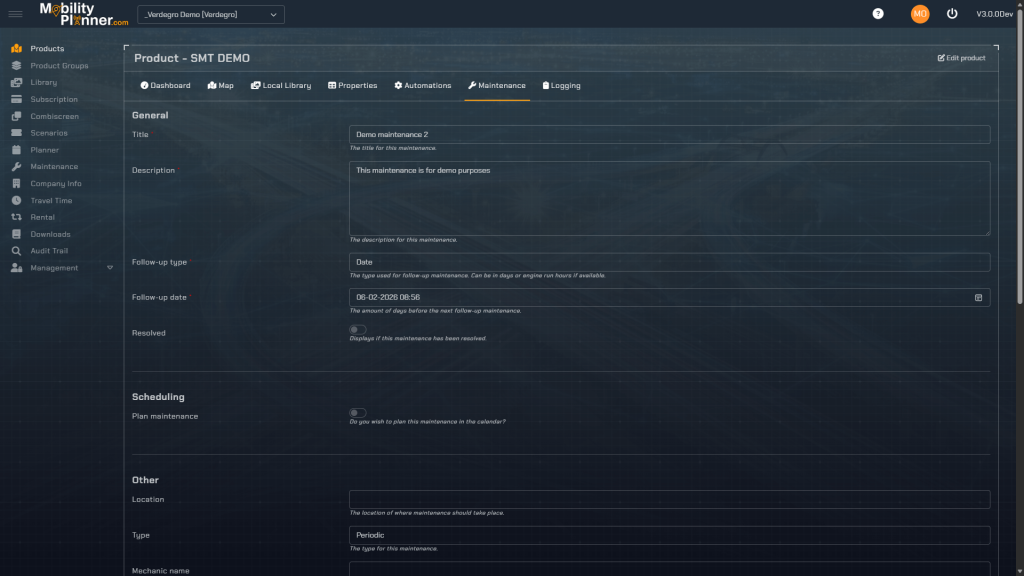Click into the Location input field
Viewport: 1024px width, 576px height.
tap(669, 499)
